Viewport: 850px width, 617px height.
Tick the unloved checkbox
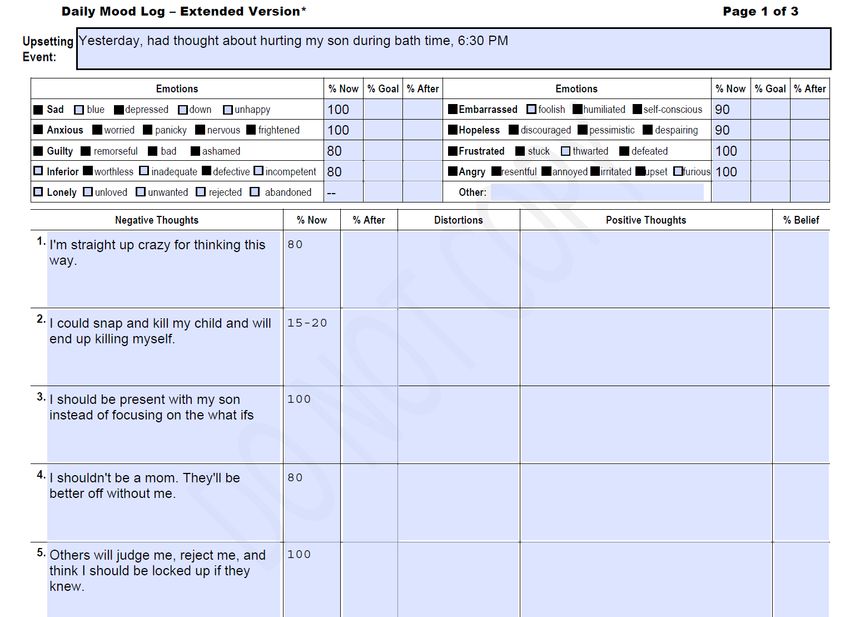[88, 192]
